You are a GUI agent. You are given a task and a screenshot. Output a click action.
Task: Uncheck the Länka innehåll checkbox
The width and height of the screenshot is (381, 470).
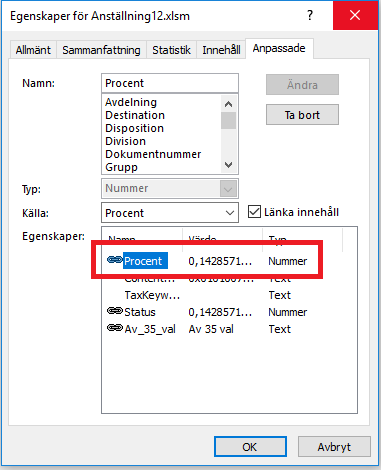(x=254, y=212)
